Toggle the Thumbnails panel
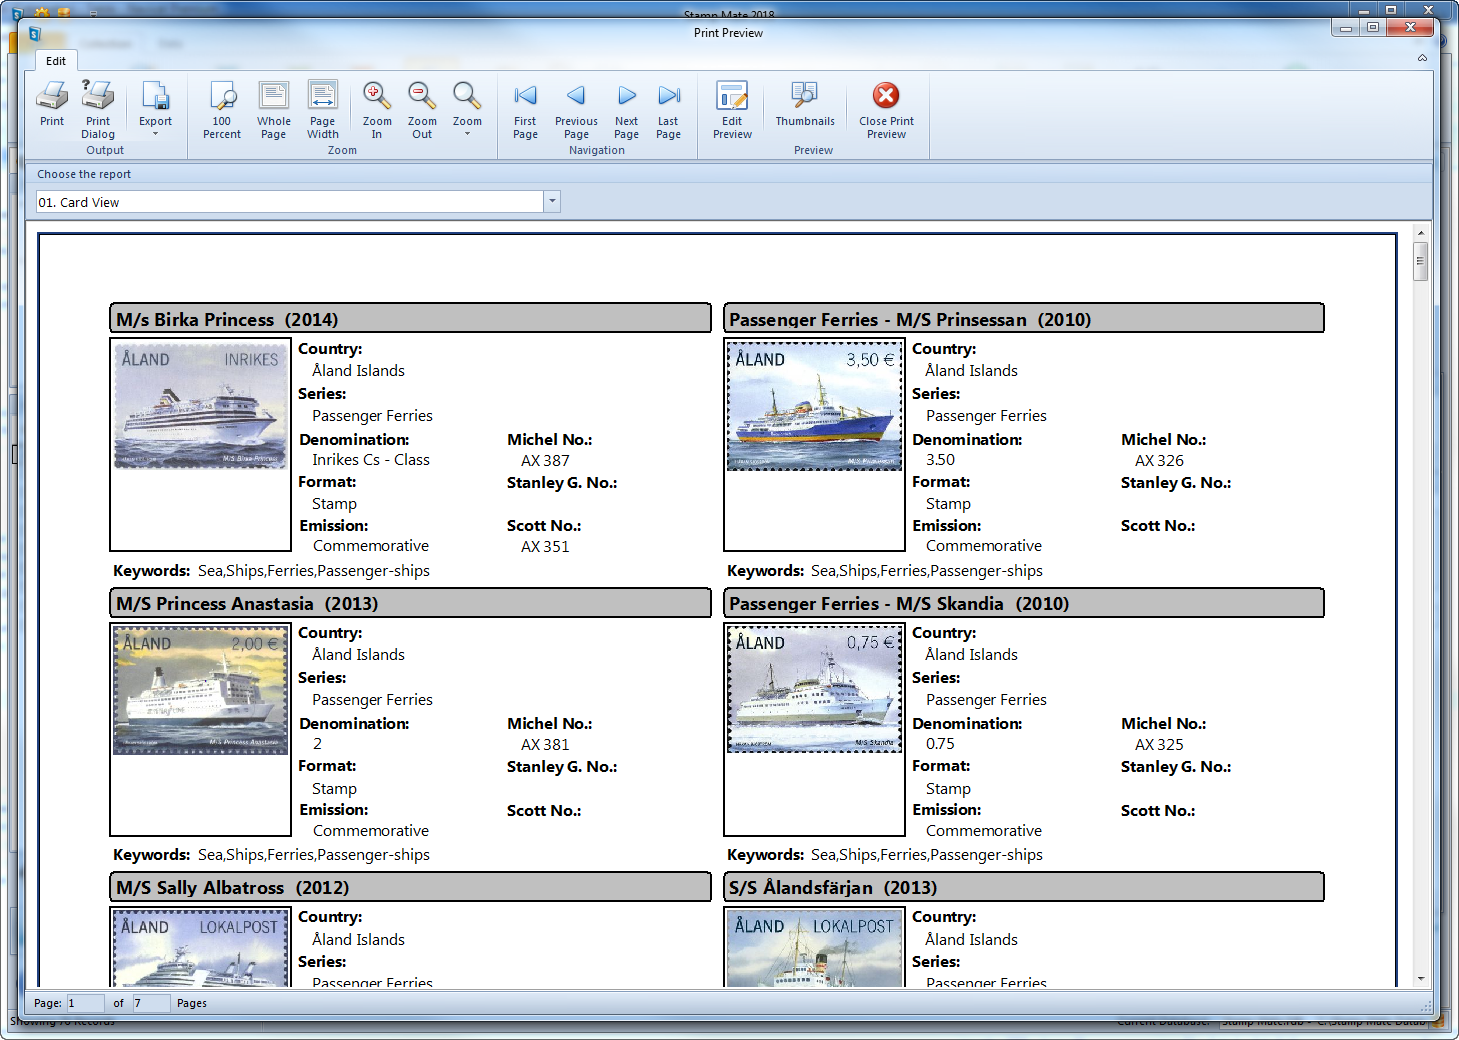 point(805,103)
